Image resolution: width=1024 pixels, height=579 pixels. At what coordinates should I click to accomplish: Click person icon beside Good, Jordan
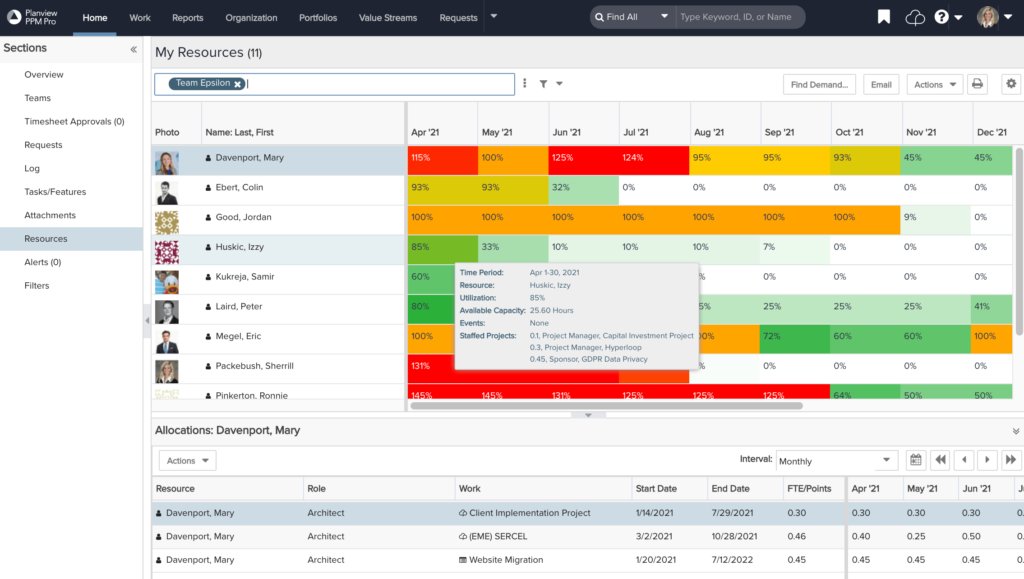click(x=208, y=217)
